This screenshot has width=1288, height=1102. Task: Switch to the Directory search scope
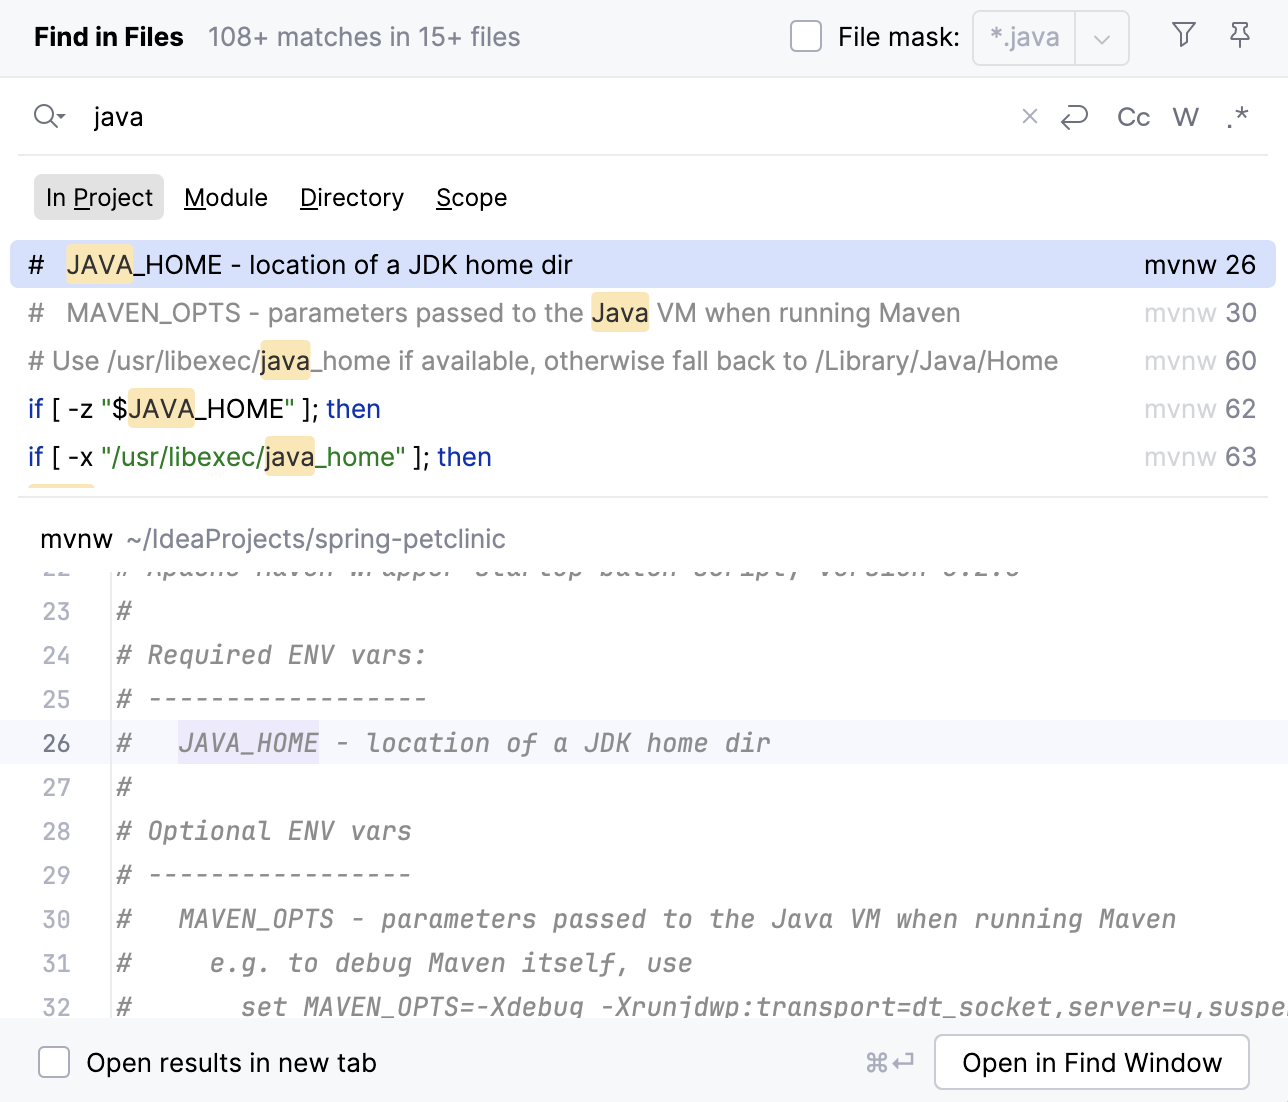(x=351, y=197)
